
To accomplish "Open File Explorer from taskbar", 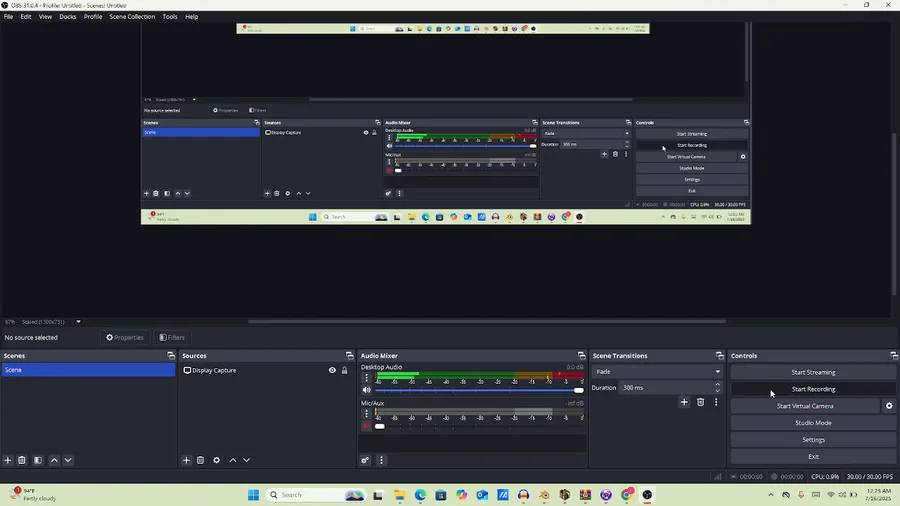I will 399,495.
